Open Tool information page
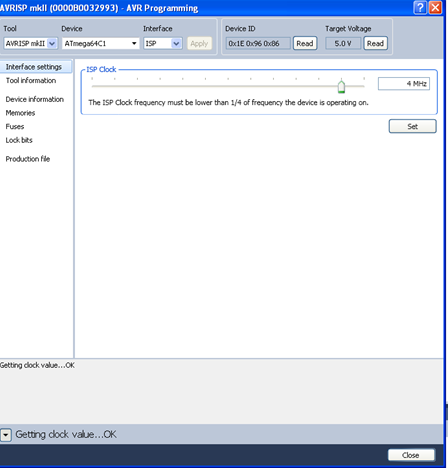 pyautogui.click(x=31, y=81)
